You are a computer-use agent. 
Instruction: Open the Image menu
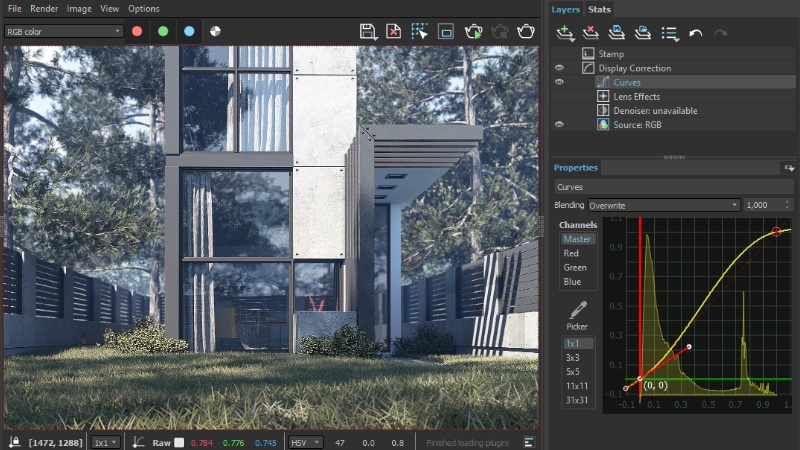(x=79, y=9)
